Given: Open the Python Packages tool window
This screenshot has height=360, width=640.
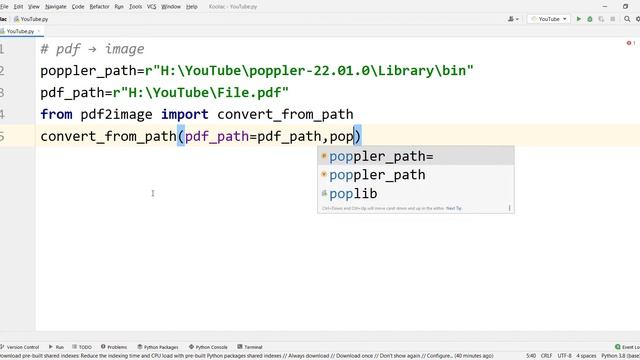Looking at the screenshot, I should coord(158,347).
